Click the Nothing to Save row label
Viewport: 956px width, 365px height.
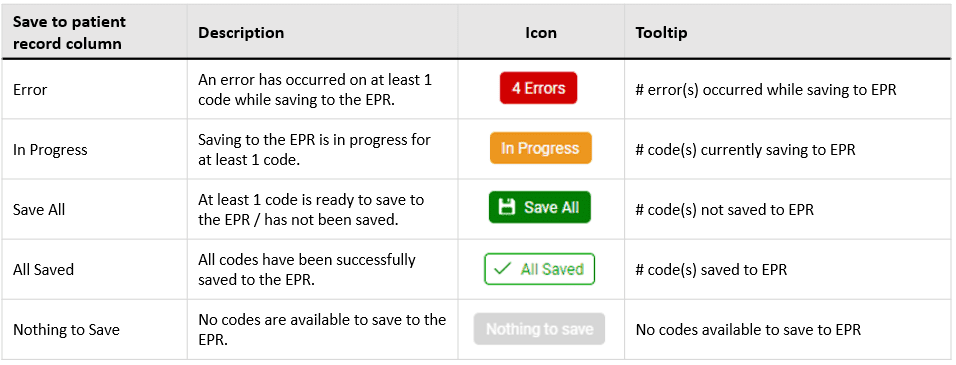[66, 330]
